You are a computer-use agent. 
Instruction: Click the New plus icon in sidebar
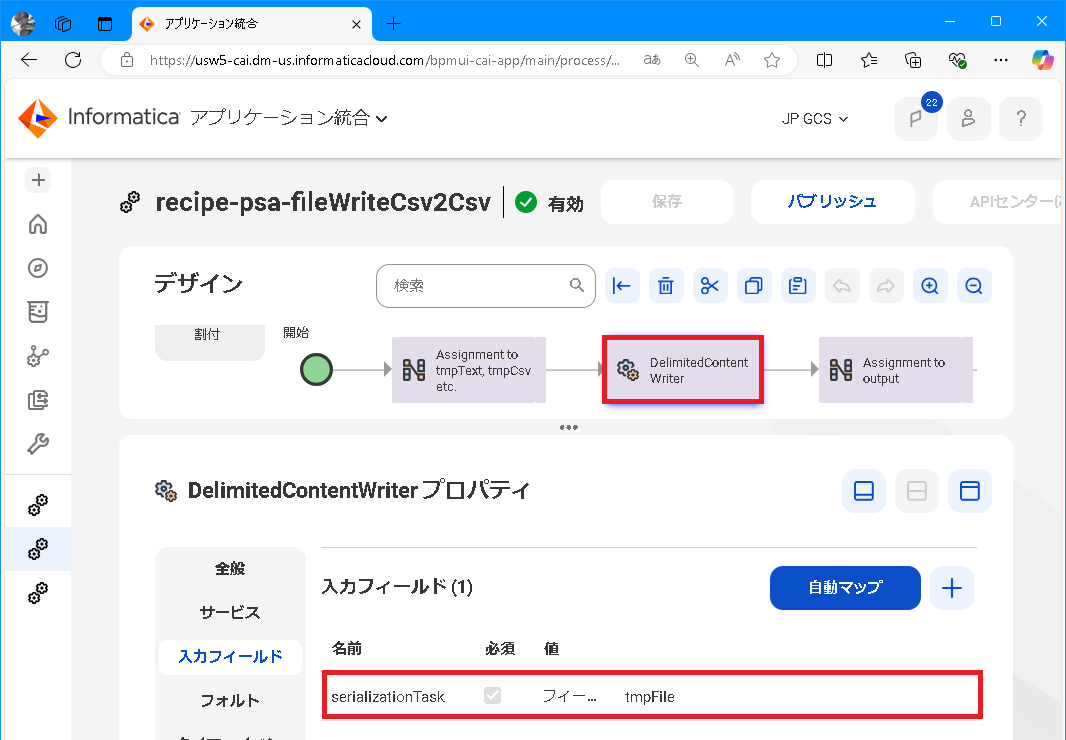click(x=38, y=180)
